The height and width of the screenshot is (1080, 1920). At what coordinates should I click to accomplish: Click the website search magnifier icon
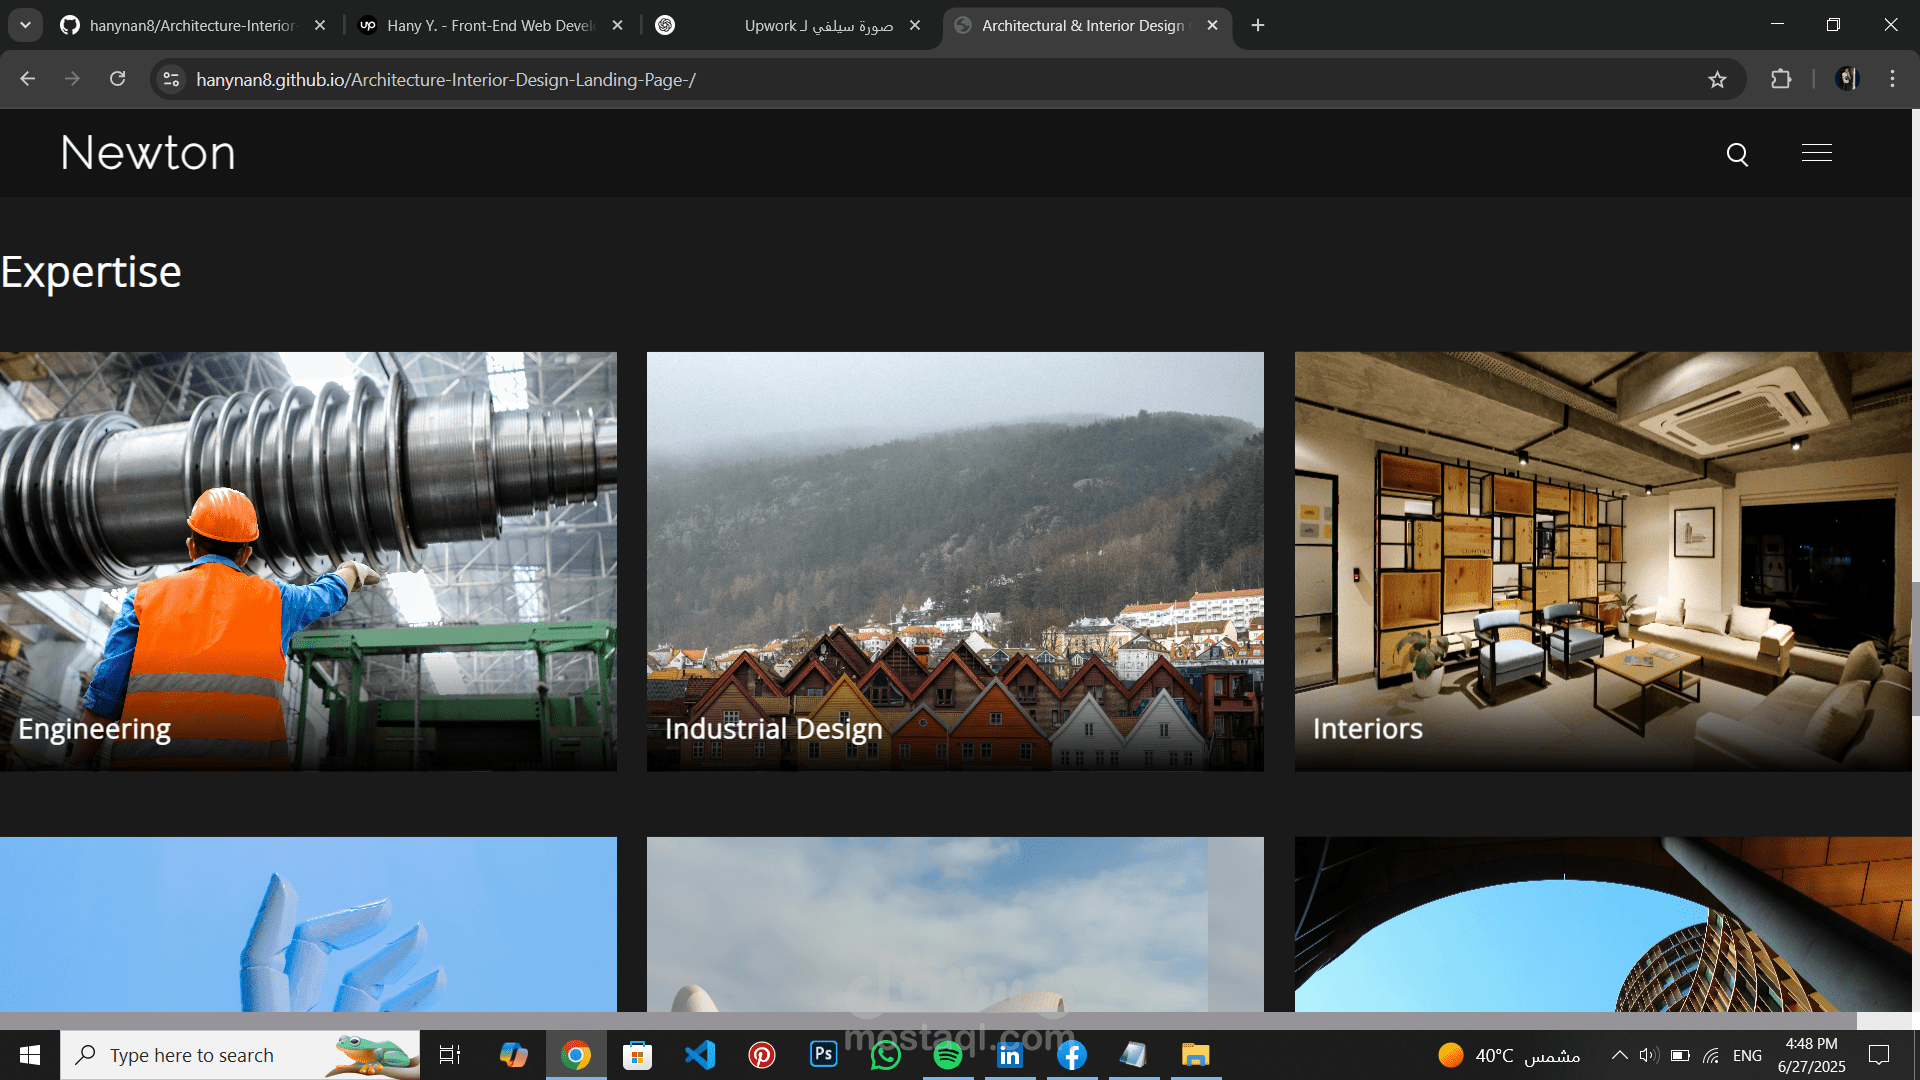coord(1737,154)
